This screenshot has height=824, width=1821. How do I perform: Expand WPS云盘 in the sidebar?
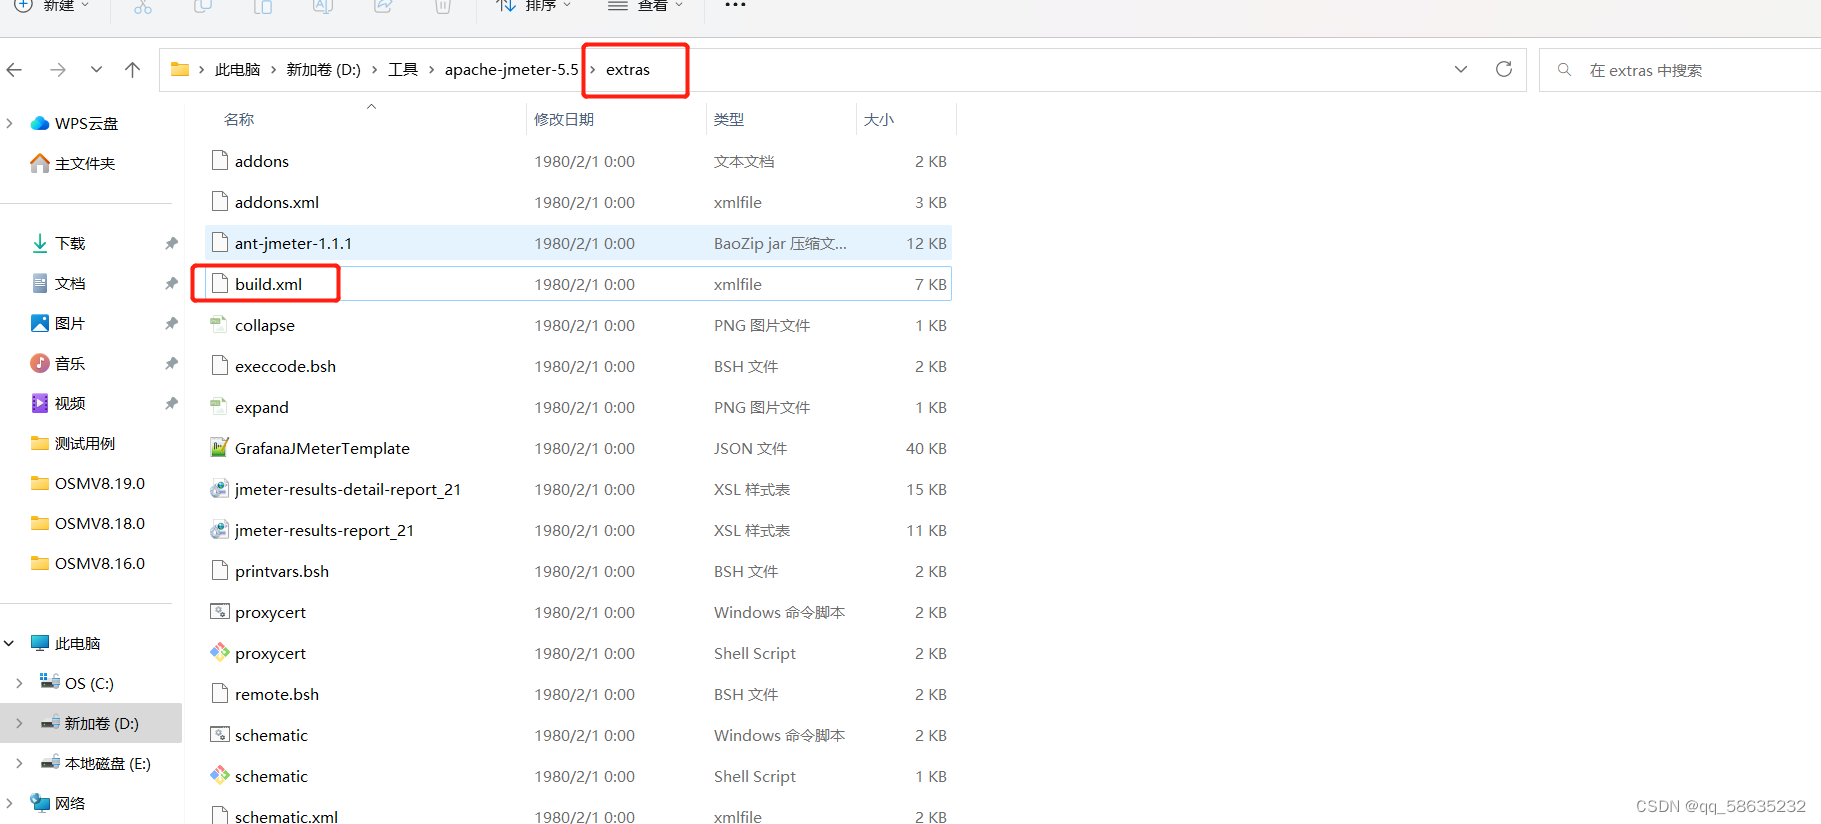(x=9, y=123)
